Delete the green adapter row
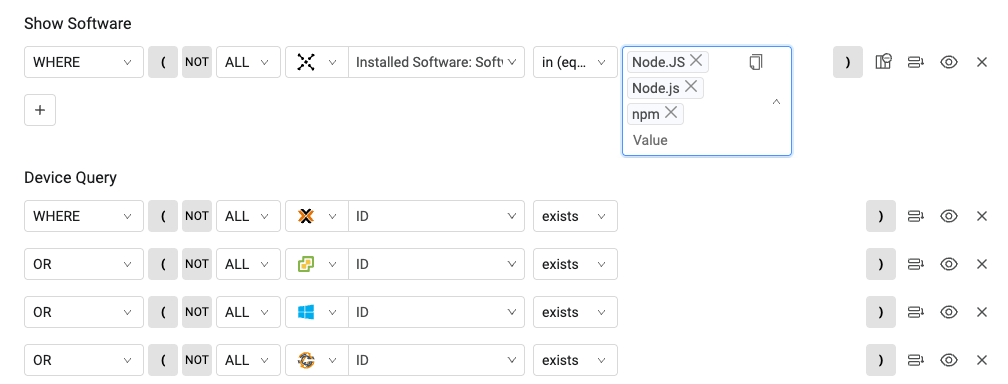Viewport: 1008px width, 384px height. pos(982,264)
